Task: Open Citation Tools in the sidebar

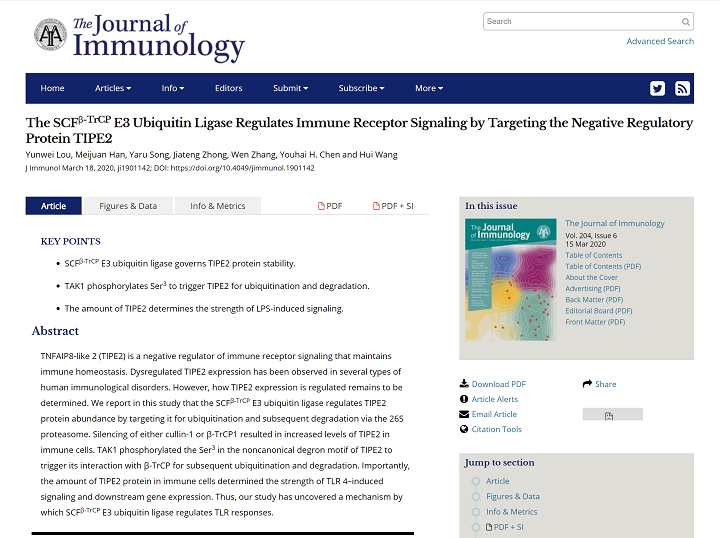Action: coord(496,429)
